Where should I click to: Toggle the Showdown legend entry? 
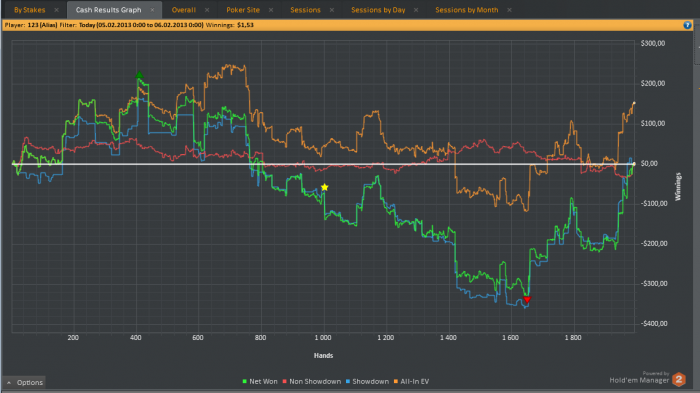click(367, 381)
